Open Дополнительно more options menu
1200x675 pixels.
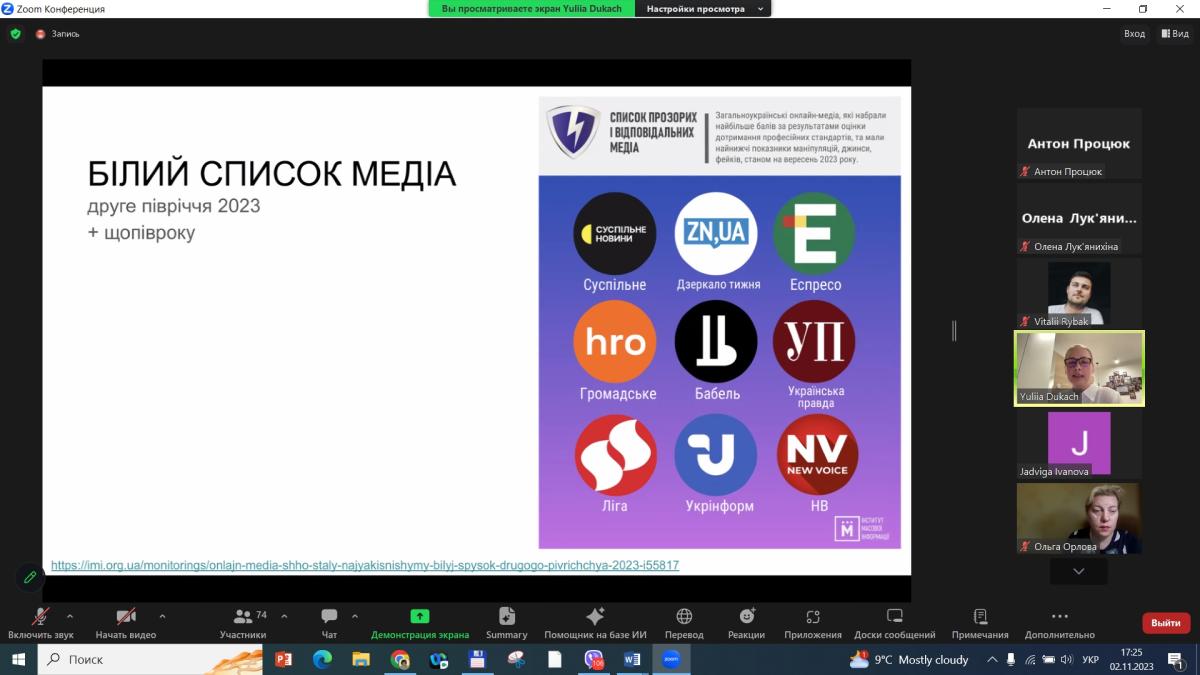click(1059, 617)
